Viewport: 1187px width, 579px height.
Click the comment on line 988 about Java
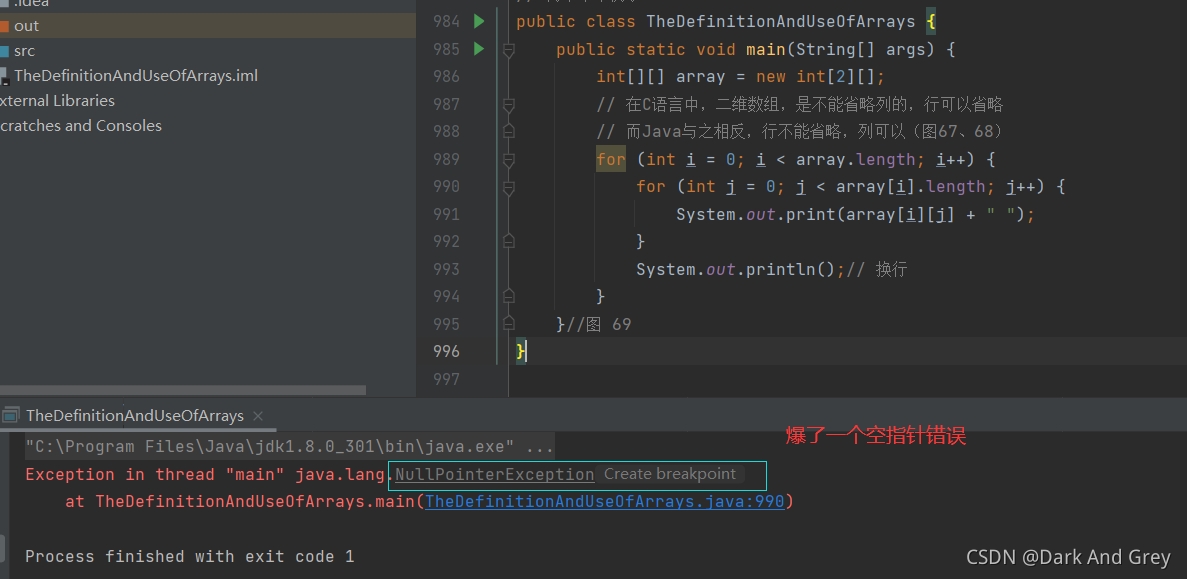pyautogui.click(x=799, y=132)
